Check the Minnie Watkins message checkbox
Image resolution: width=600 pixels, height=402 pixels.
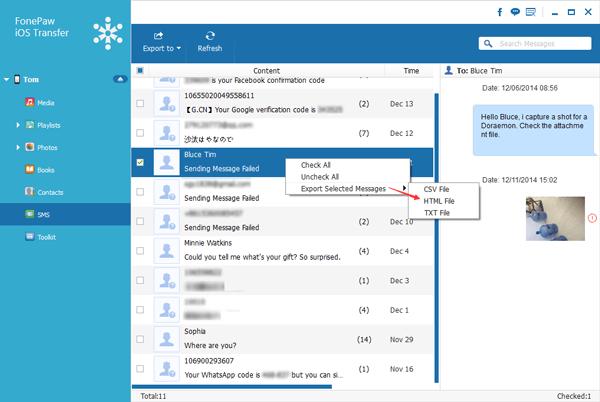140,251
